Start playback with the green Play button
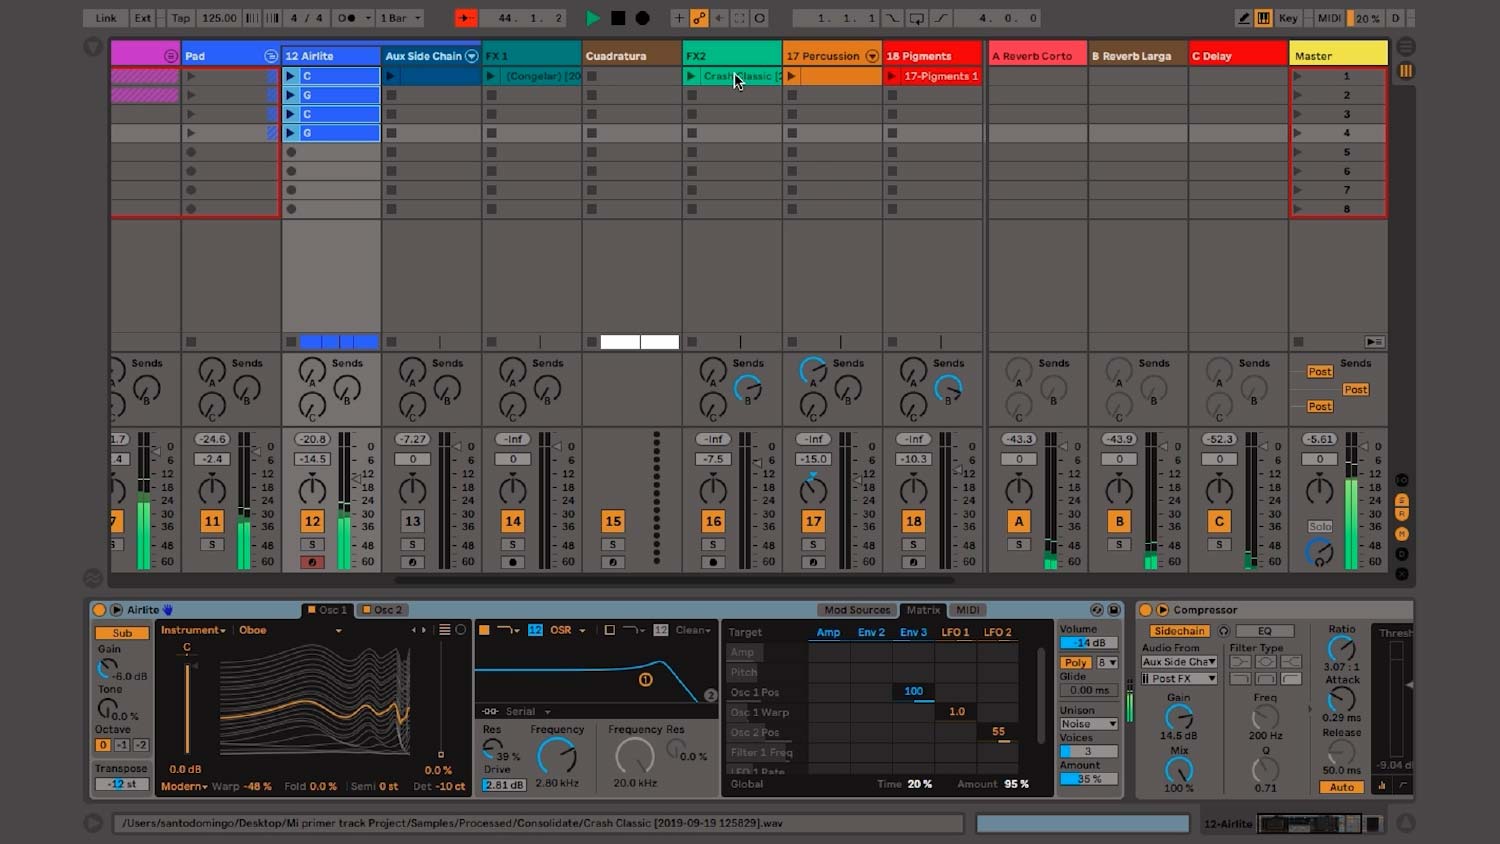1500x844 pixels. point(593,18)
